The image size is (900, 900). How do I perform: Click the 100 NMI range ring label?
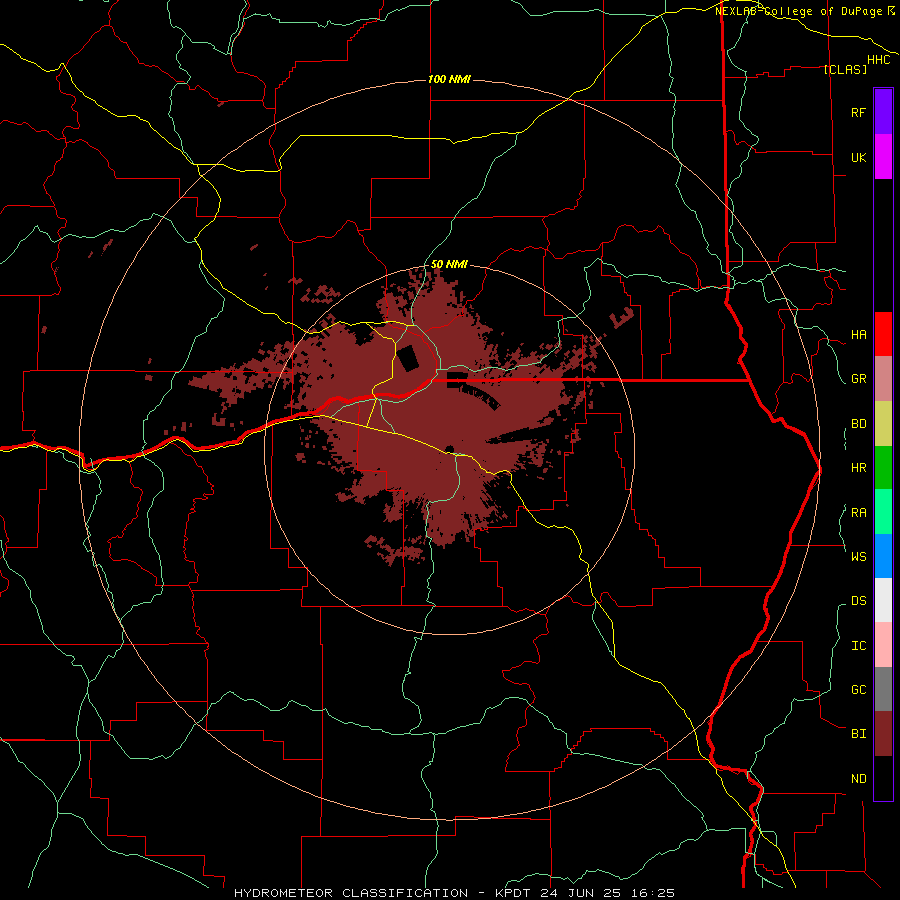coord(449,79)
